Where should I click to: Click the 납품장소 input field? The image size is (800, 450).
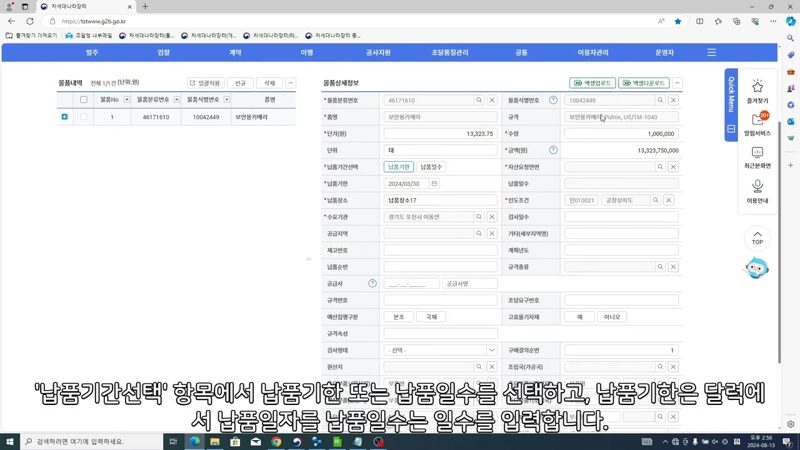[440, 200]
